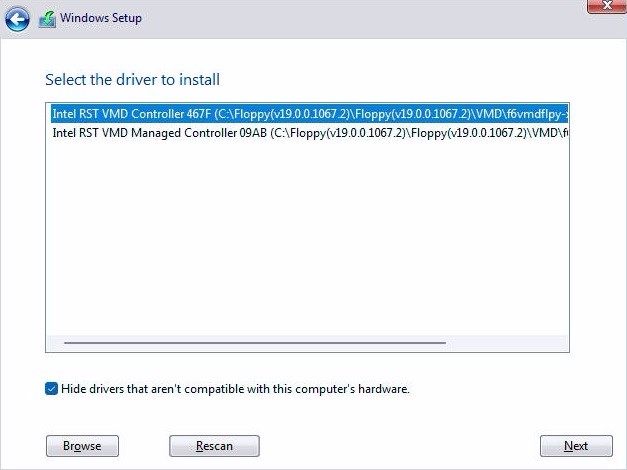627x470 pixels.
Task: Click the blue back arrow button
Action: coord(16,18)
